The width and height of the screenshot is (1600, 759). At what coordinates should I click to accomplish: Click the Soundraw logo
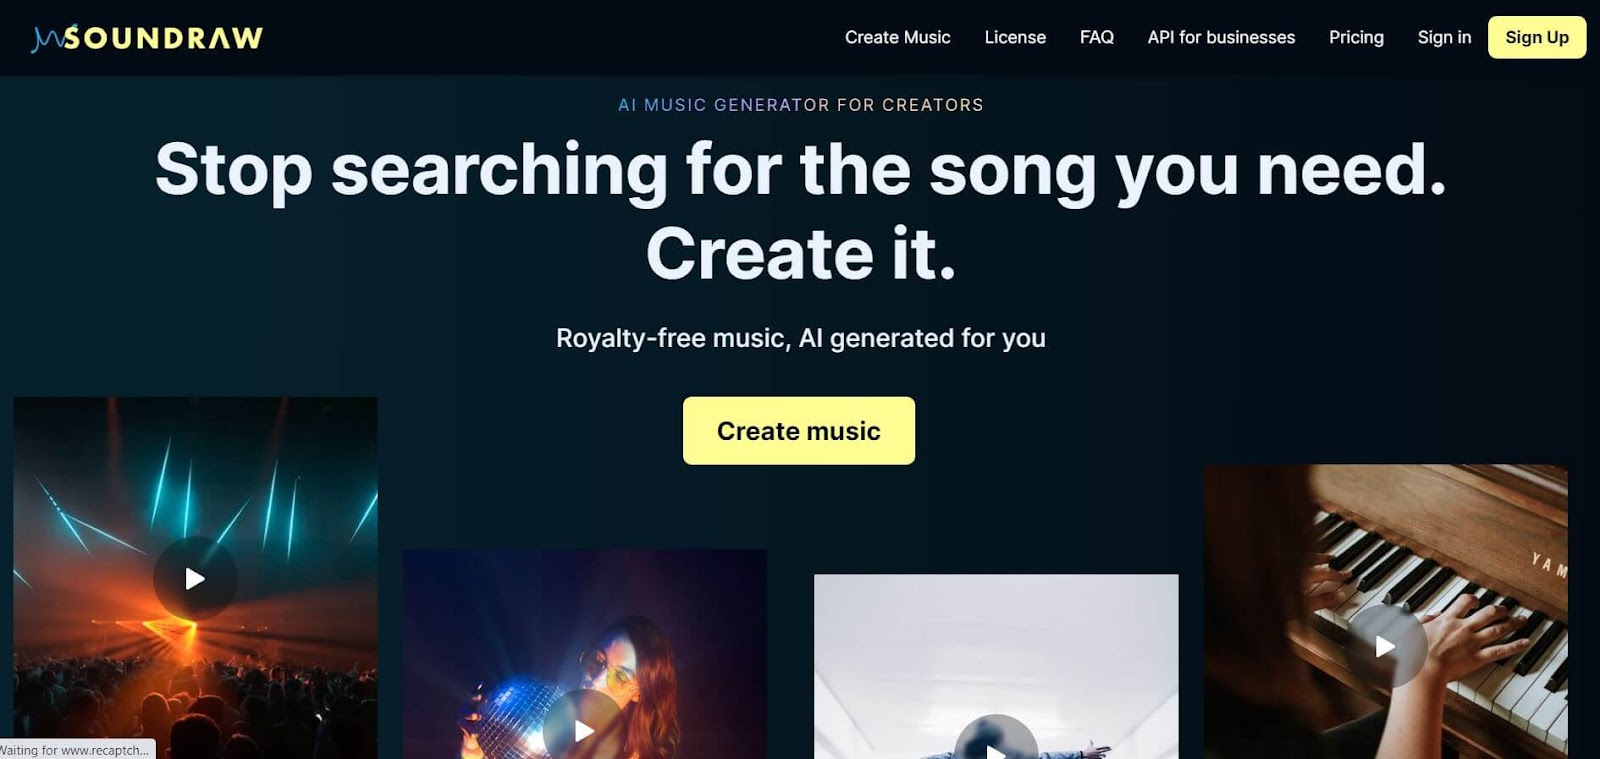coord(147,38)
